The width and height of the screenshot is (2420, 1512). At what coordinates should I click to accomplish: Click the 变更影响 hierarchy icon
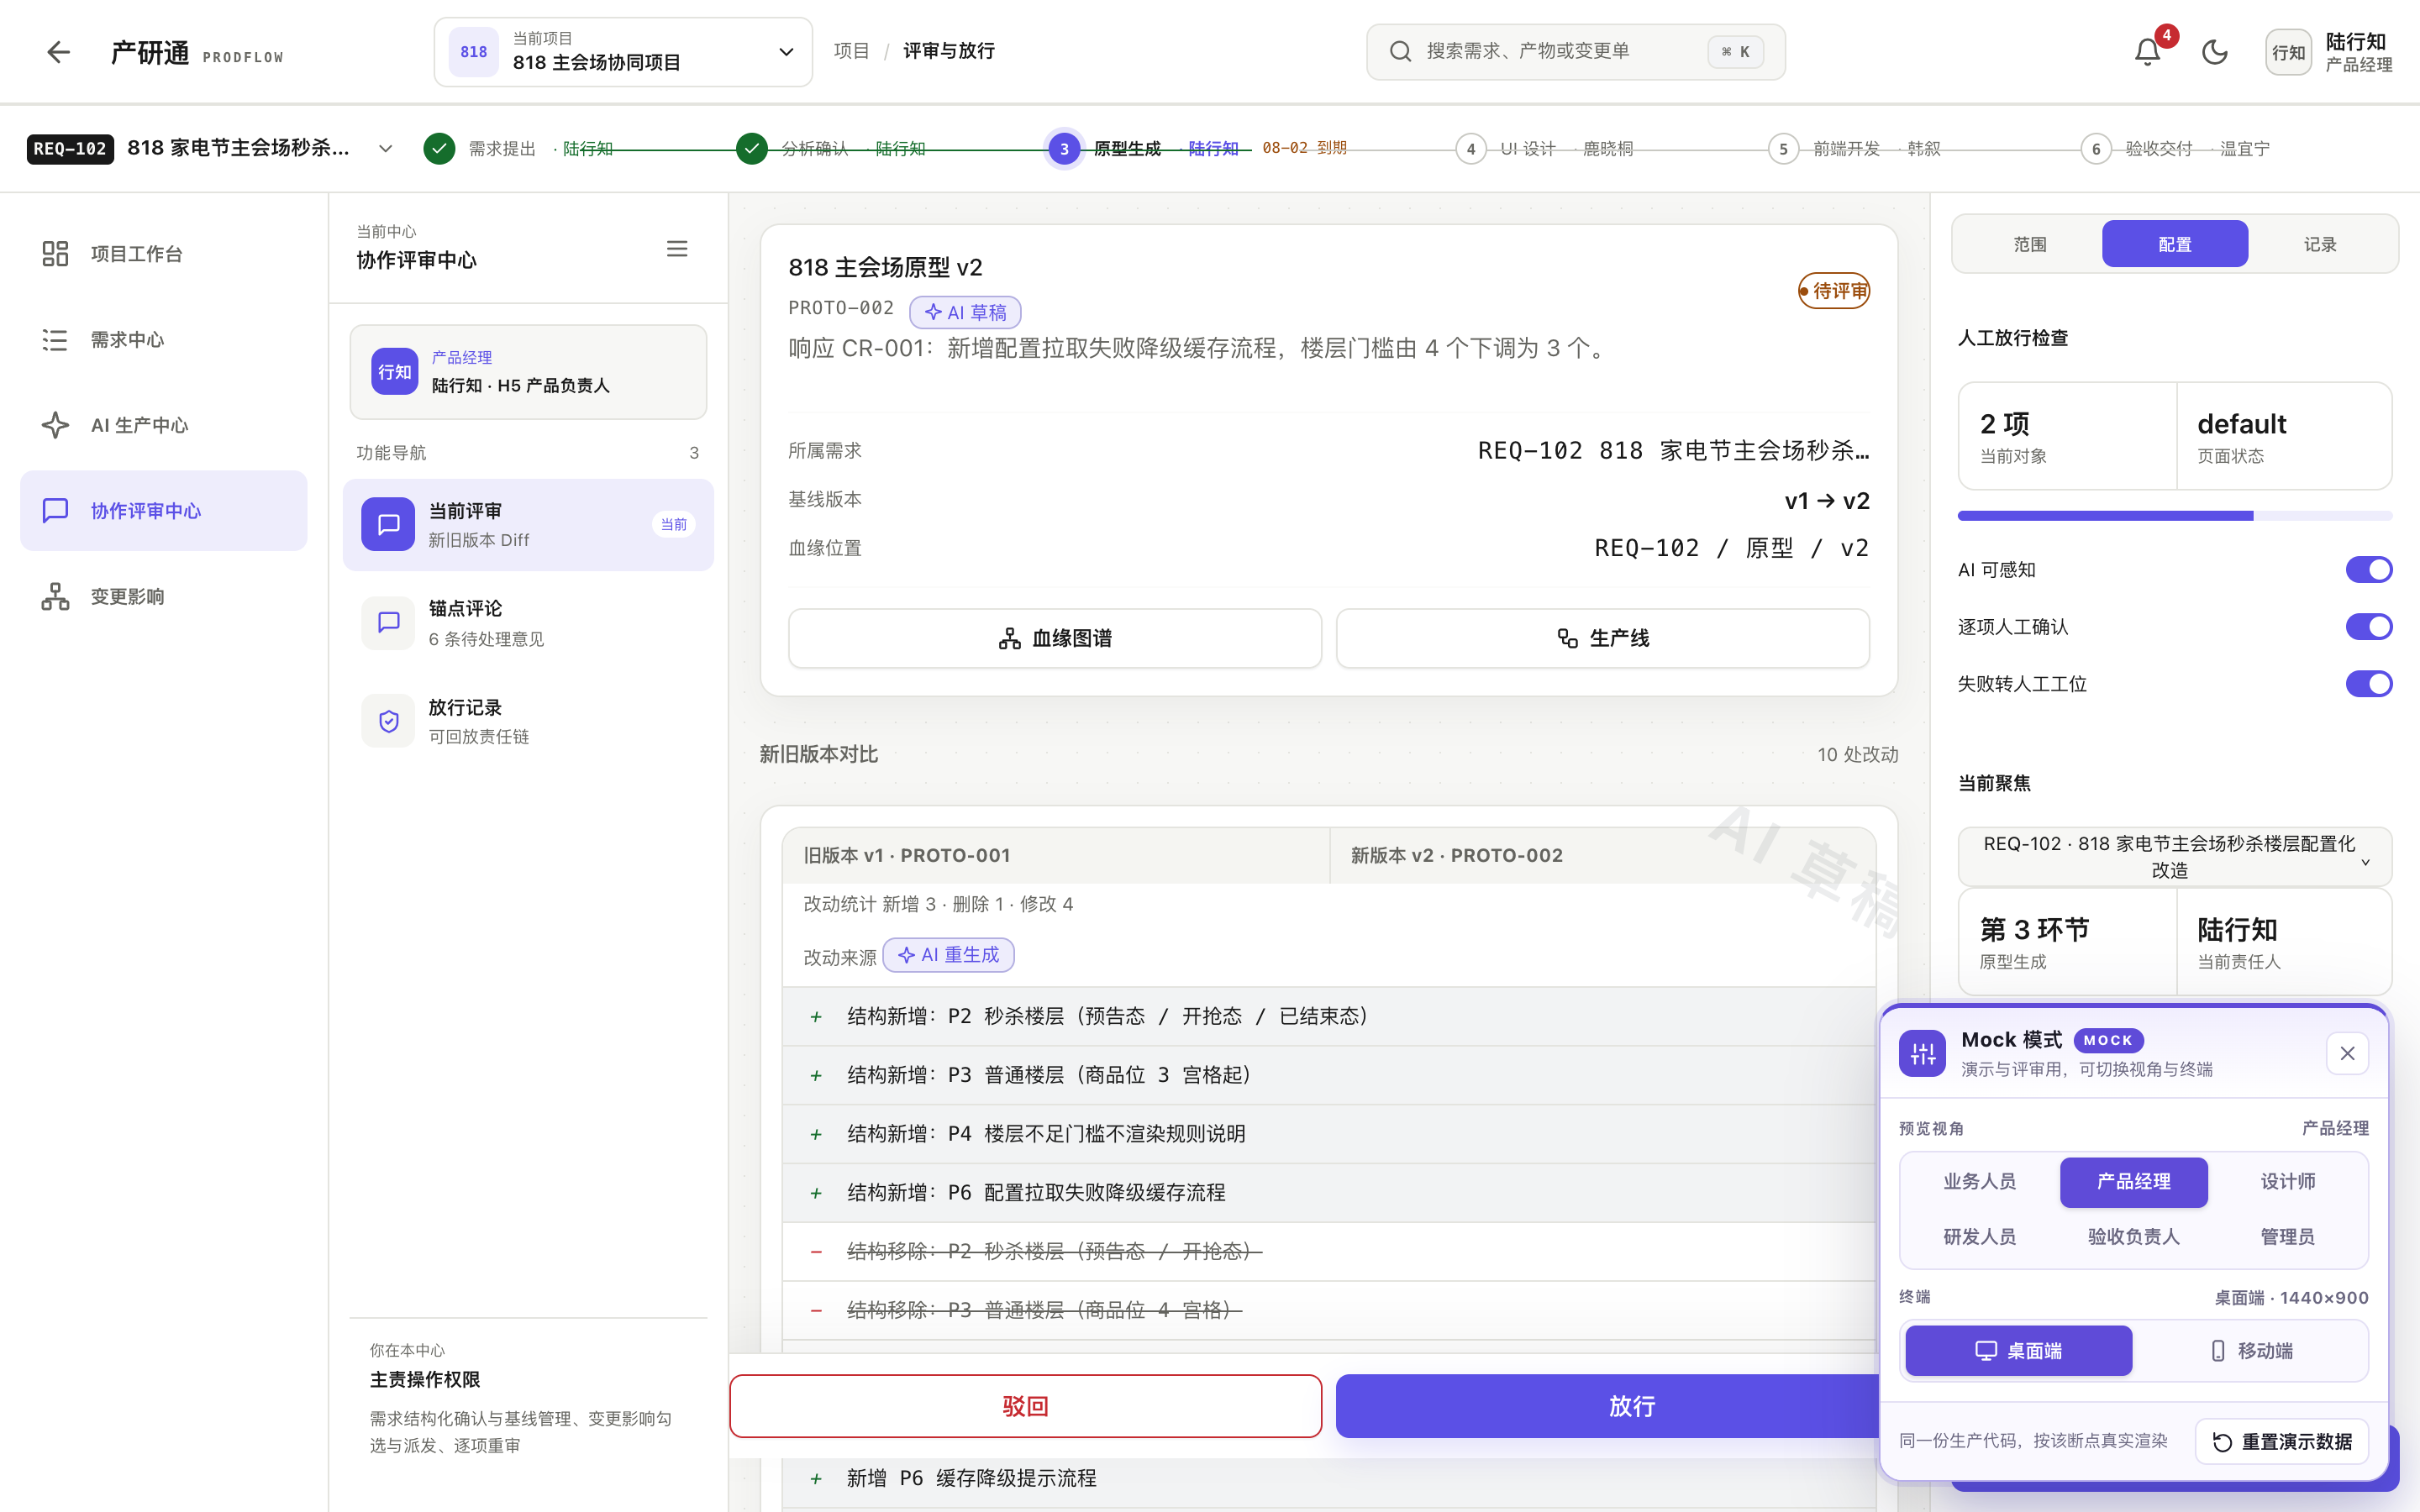coord(55,597)
